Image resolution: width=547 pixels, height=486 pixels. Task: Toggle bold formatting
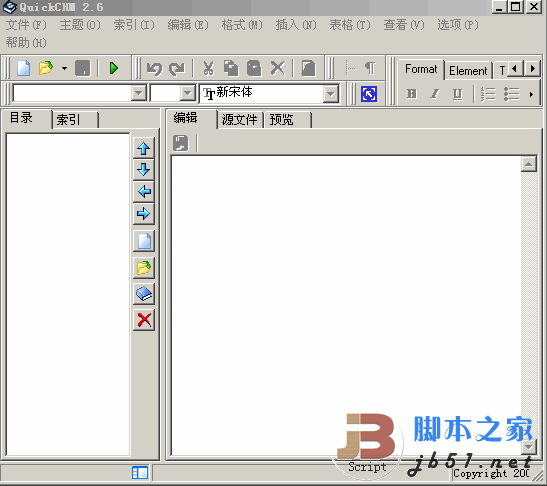[412, 94]
